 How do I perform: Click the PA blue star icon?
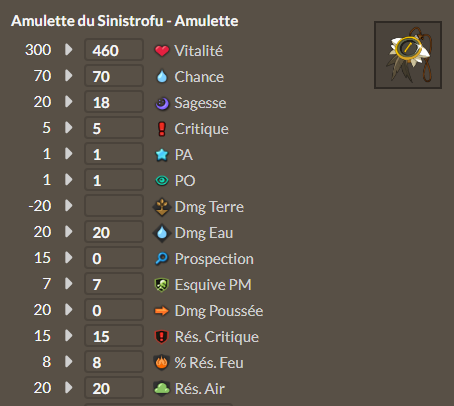tap(162, 155)
